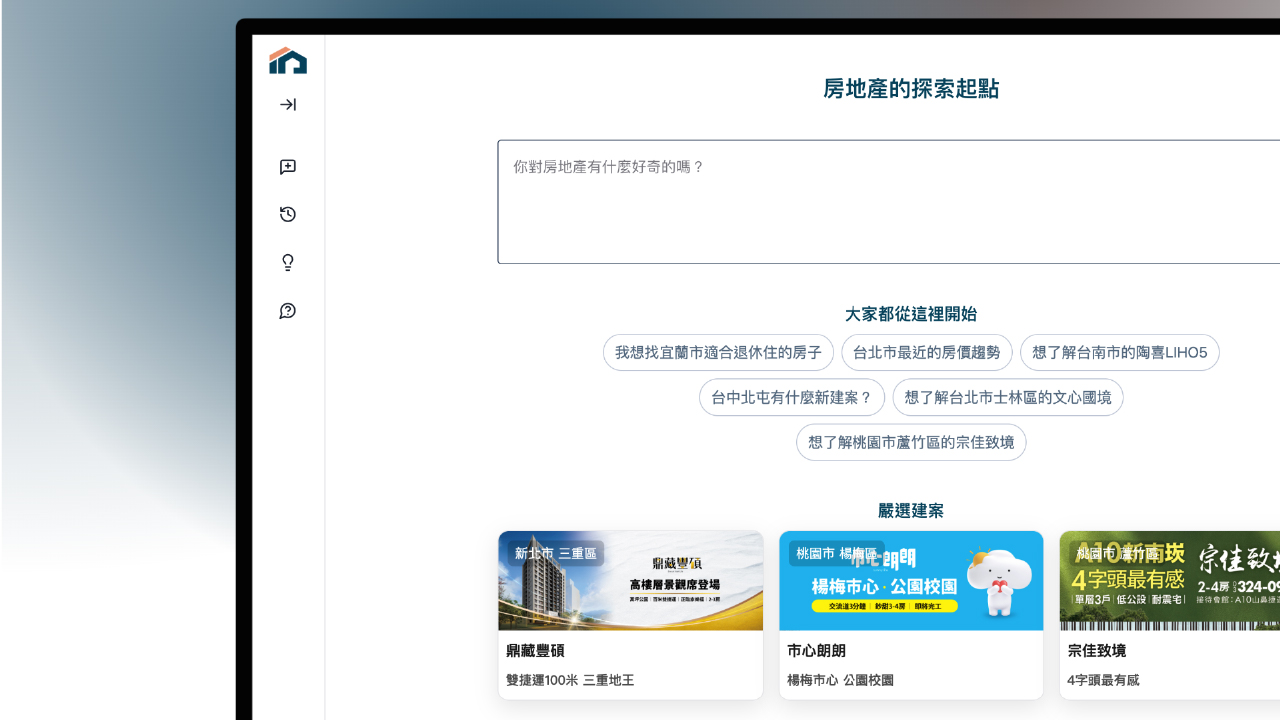Image resolution: width=1280 pixels, height=720 pixels.
Task: Tap 想了解桃園市蘆竹區的宗佳致境 chip
Action: (910, 443)
